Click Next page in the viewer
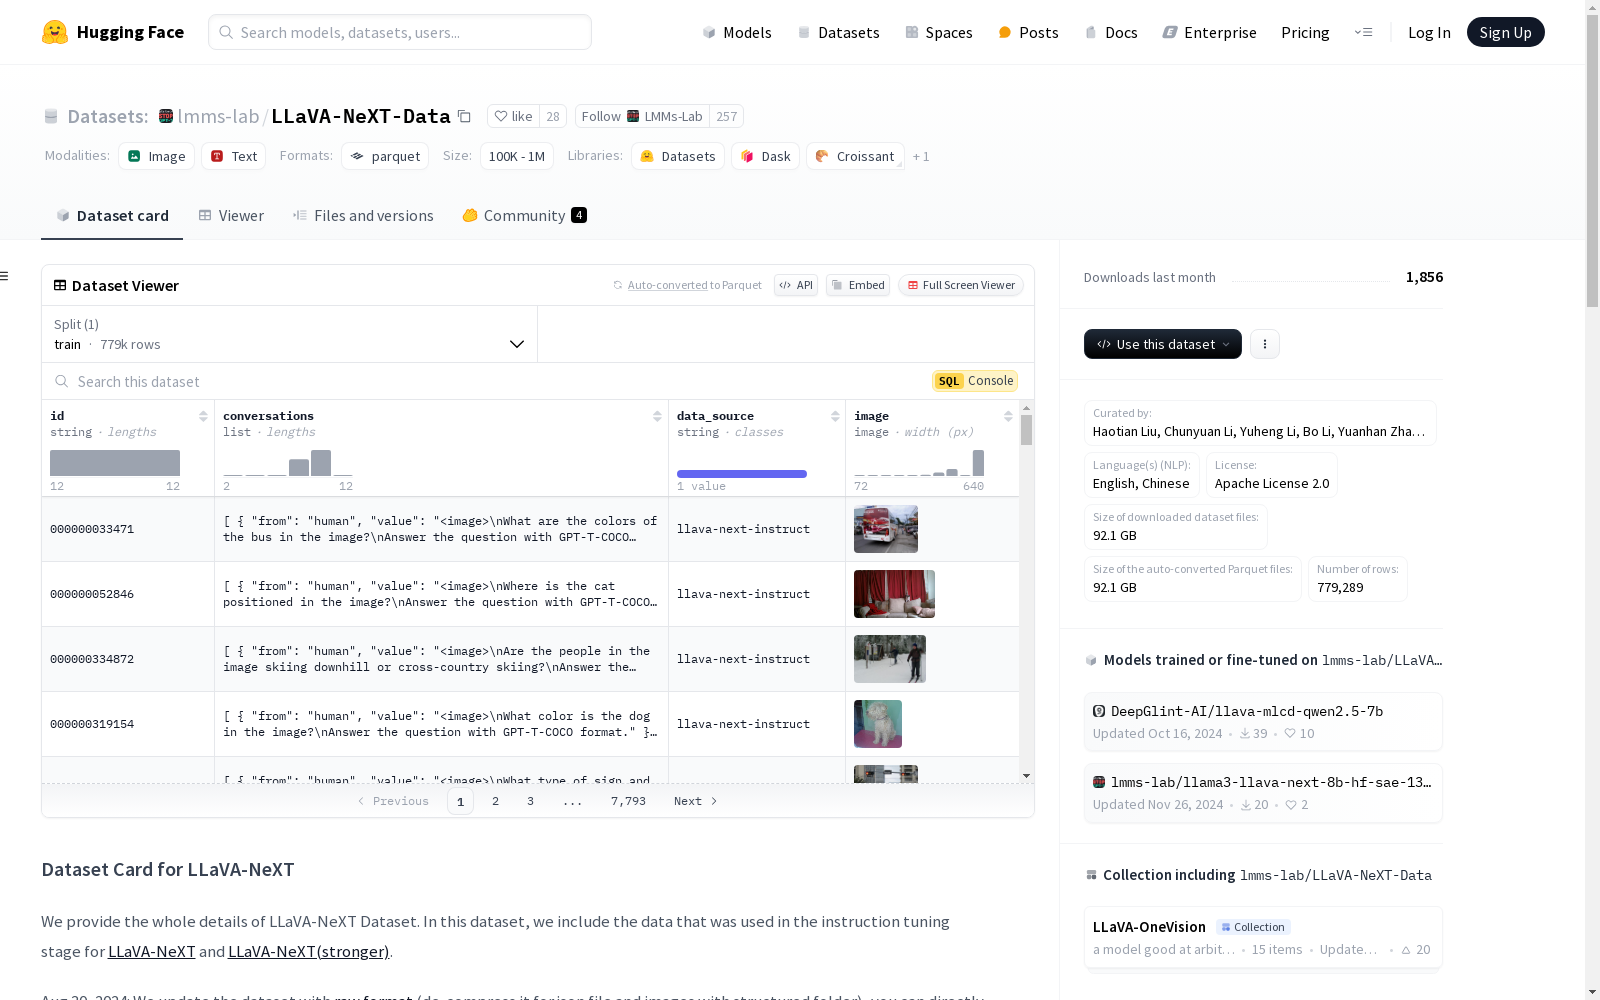The height and width of the screenshot is (1000, 1600). [x=696, y=801]
